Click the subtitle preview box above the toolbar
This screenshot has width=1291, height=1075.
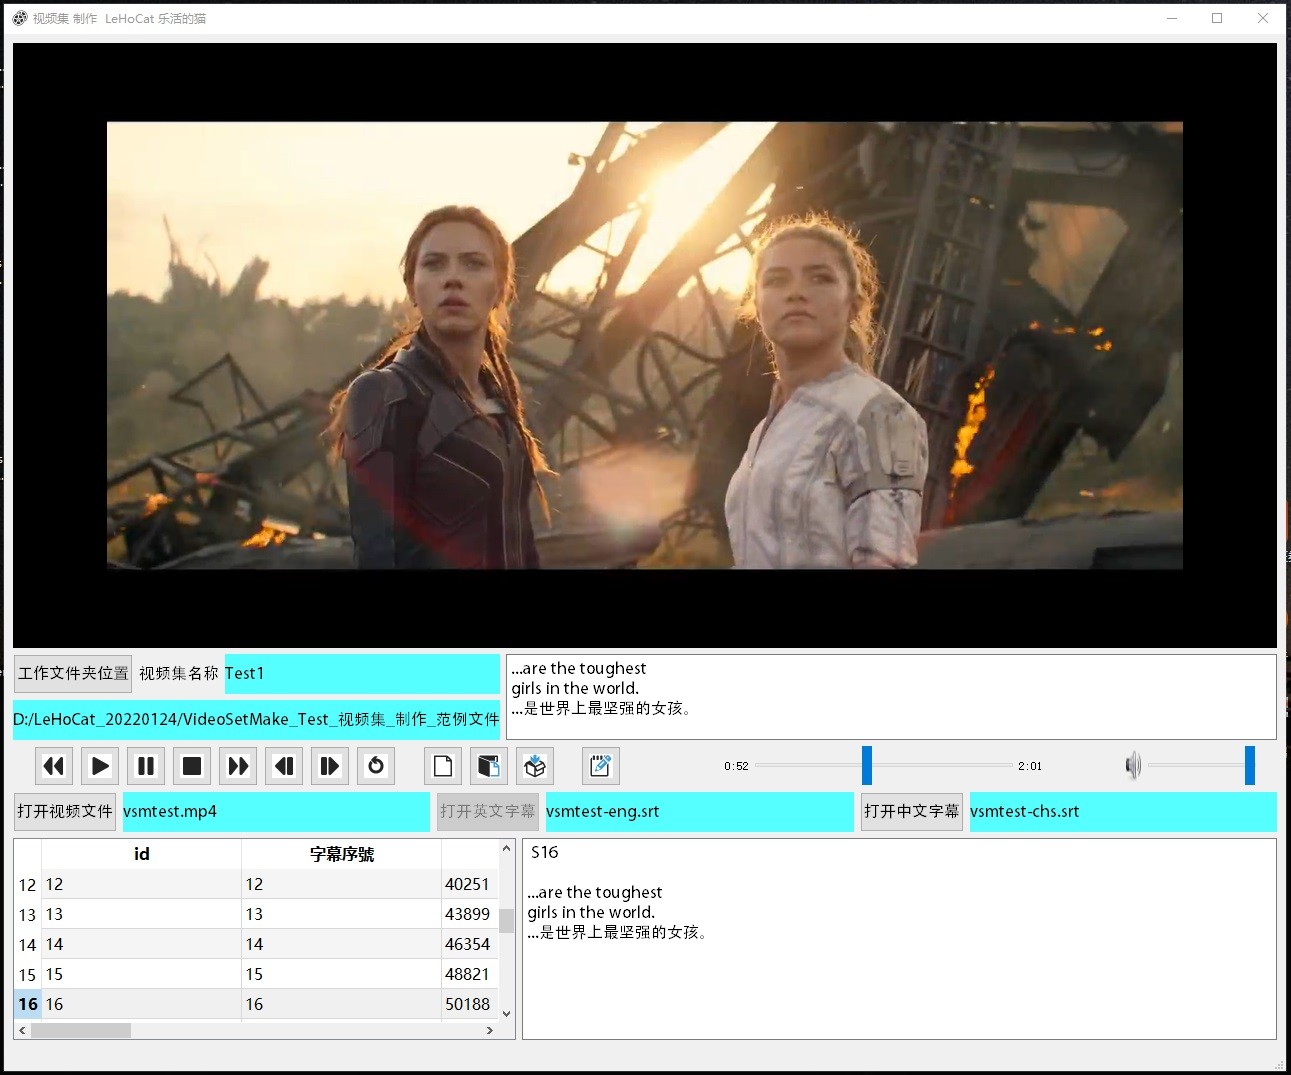[891, 697]
